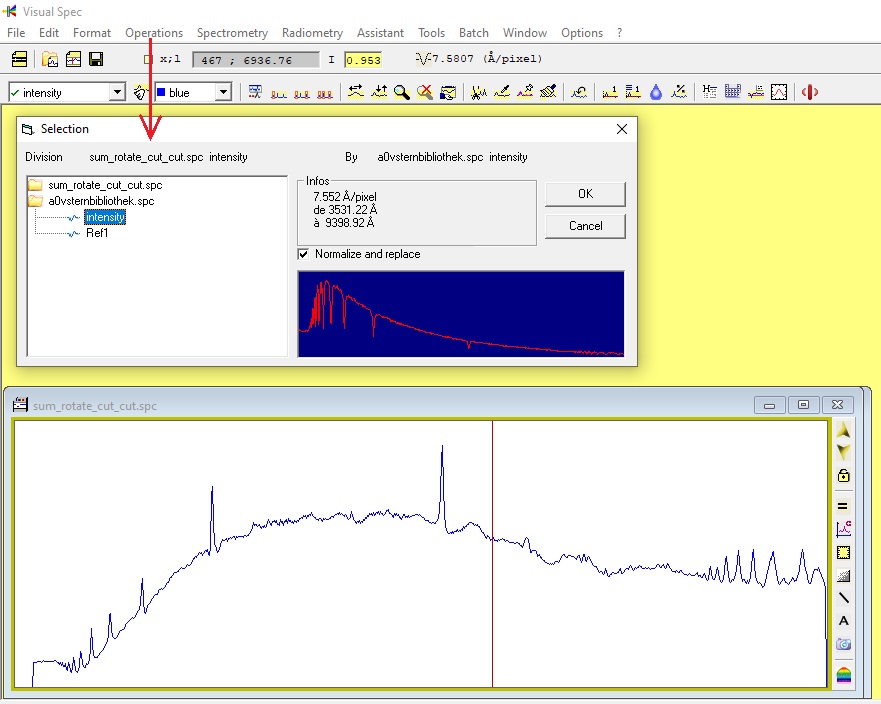The width and height of the screenshot is (881, 704).
Task: Confirm the division with OK
Action: [x=585, y=194]
